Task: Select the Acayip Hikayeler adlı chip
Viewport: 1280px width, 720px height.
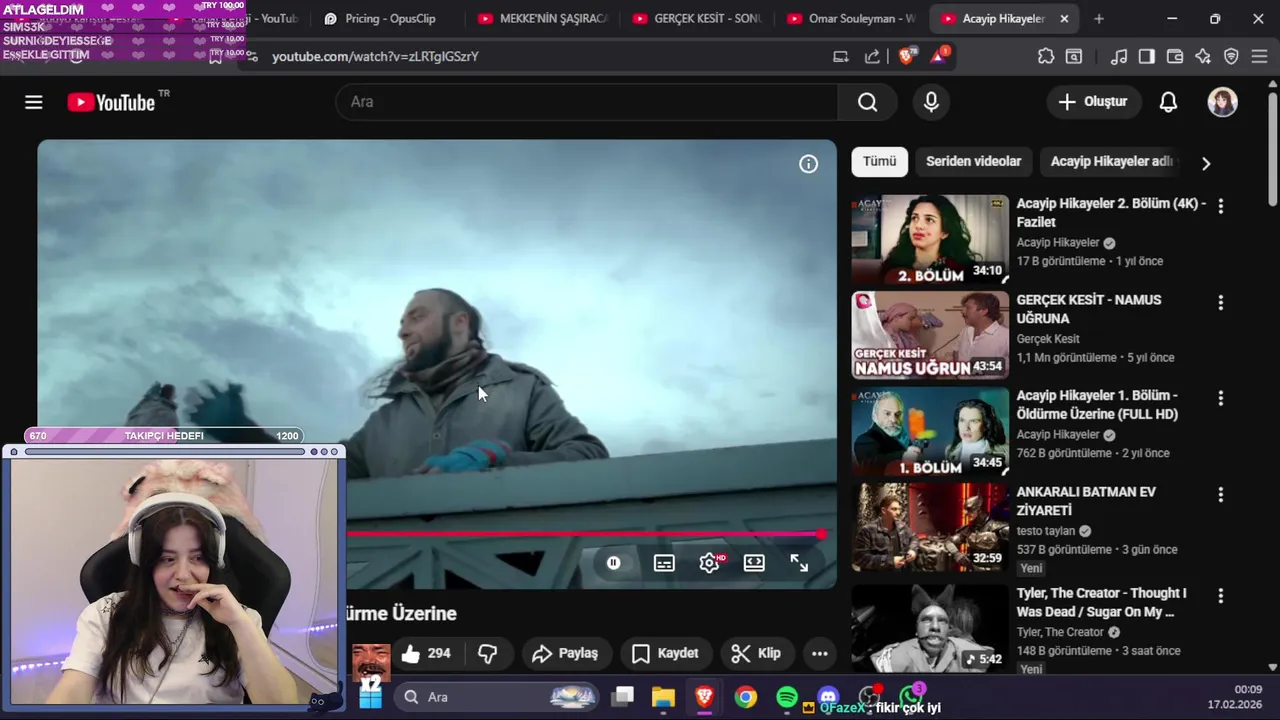Action: (1110, 162)
